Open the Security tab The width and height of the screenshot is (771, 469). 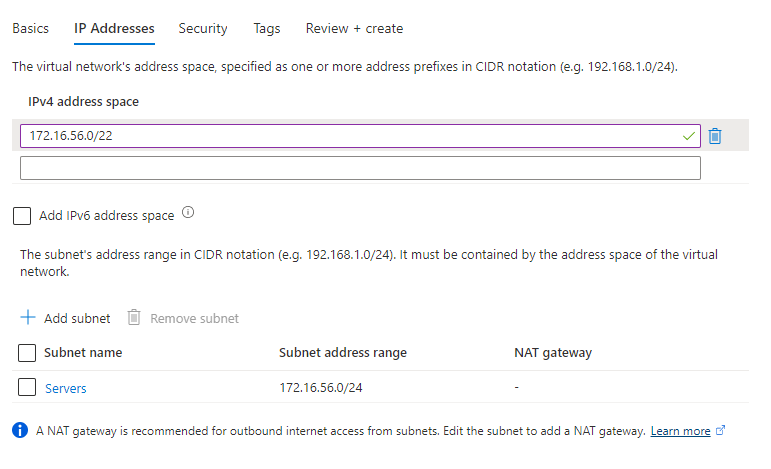coord(203,28)
